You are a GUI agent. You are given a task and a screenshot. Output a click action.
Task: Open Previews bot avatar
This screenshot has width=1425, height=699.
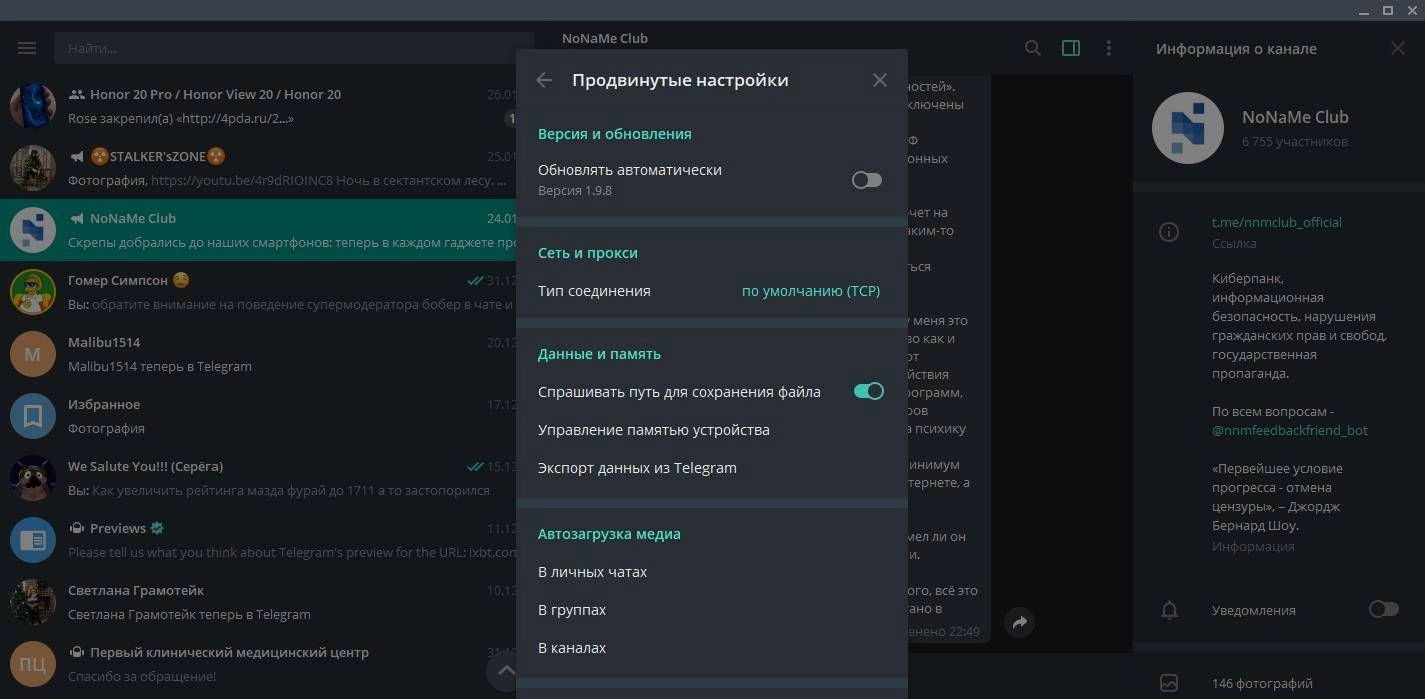[x=32, y=540]
